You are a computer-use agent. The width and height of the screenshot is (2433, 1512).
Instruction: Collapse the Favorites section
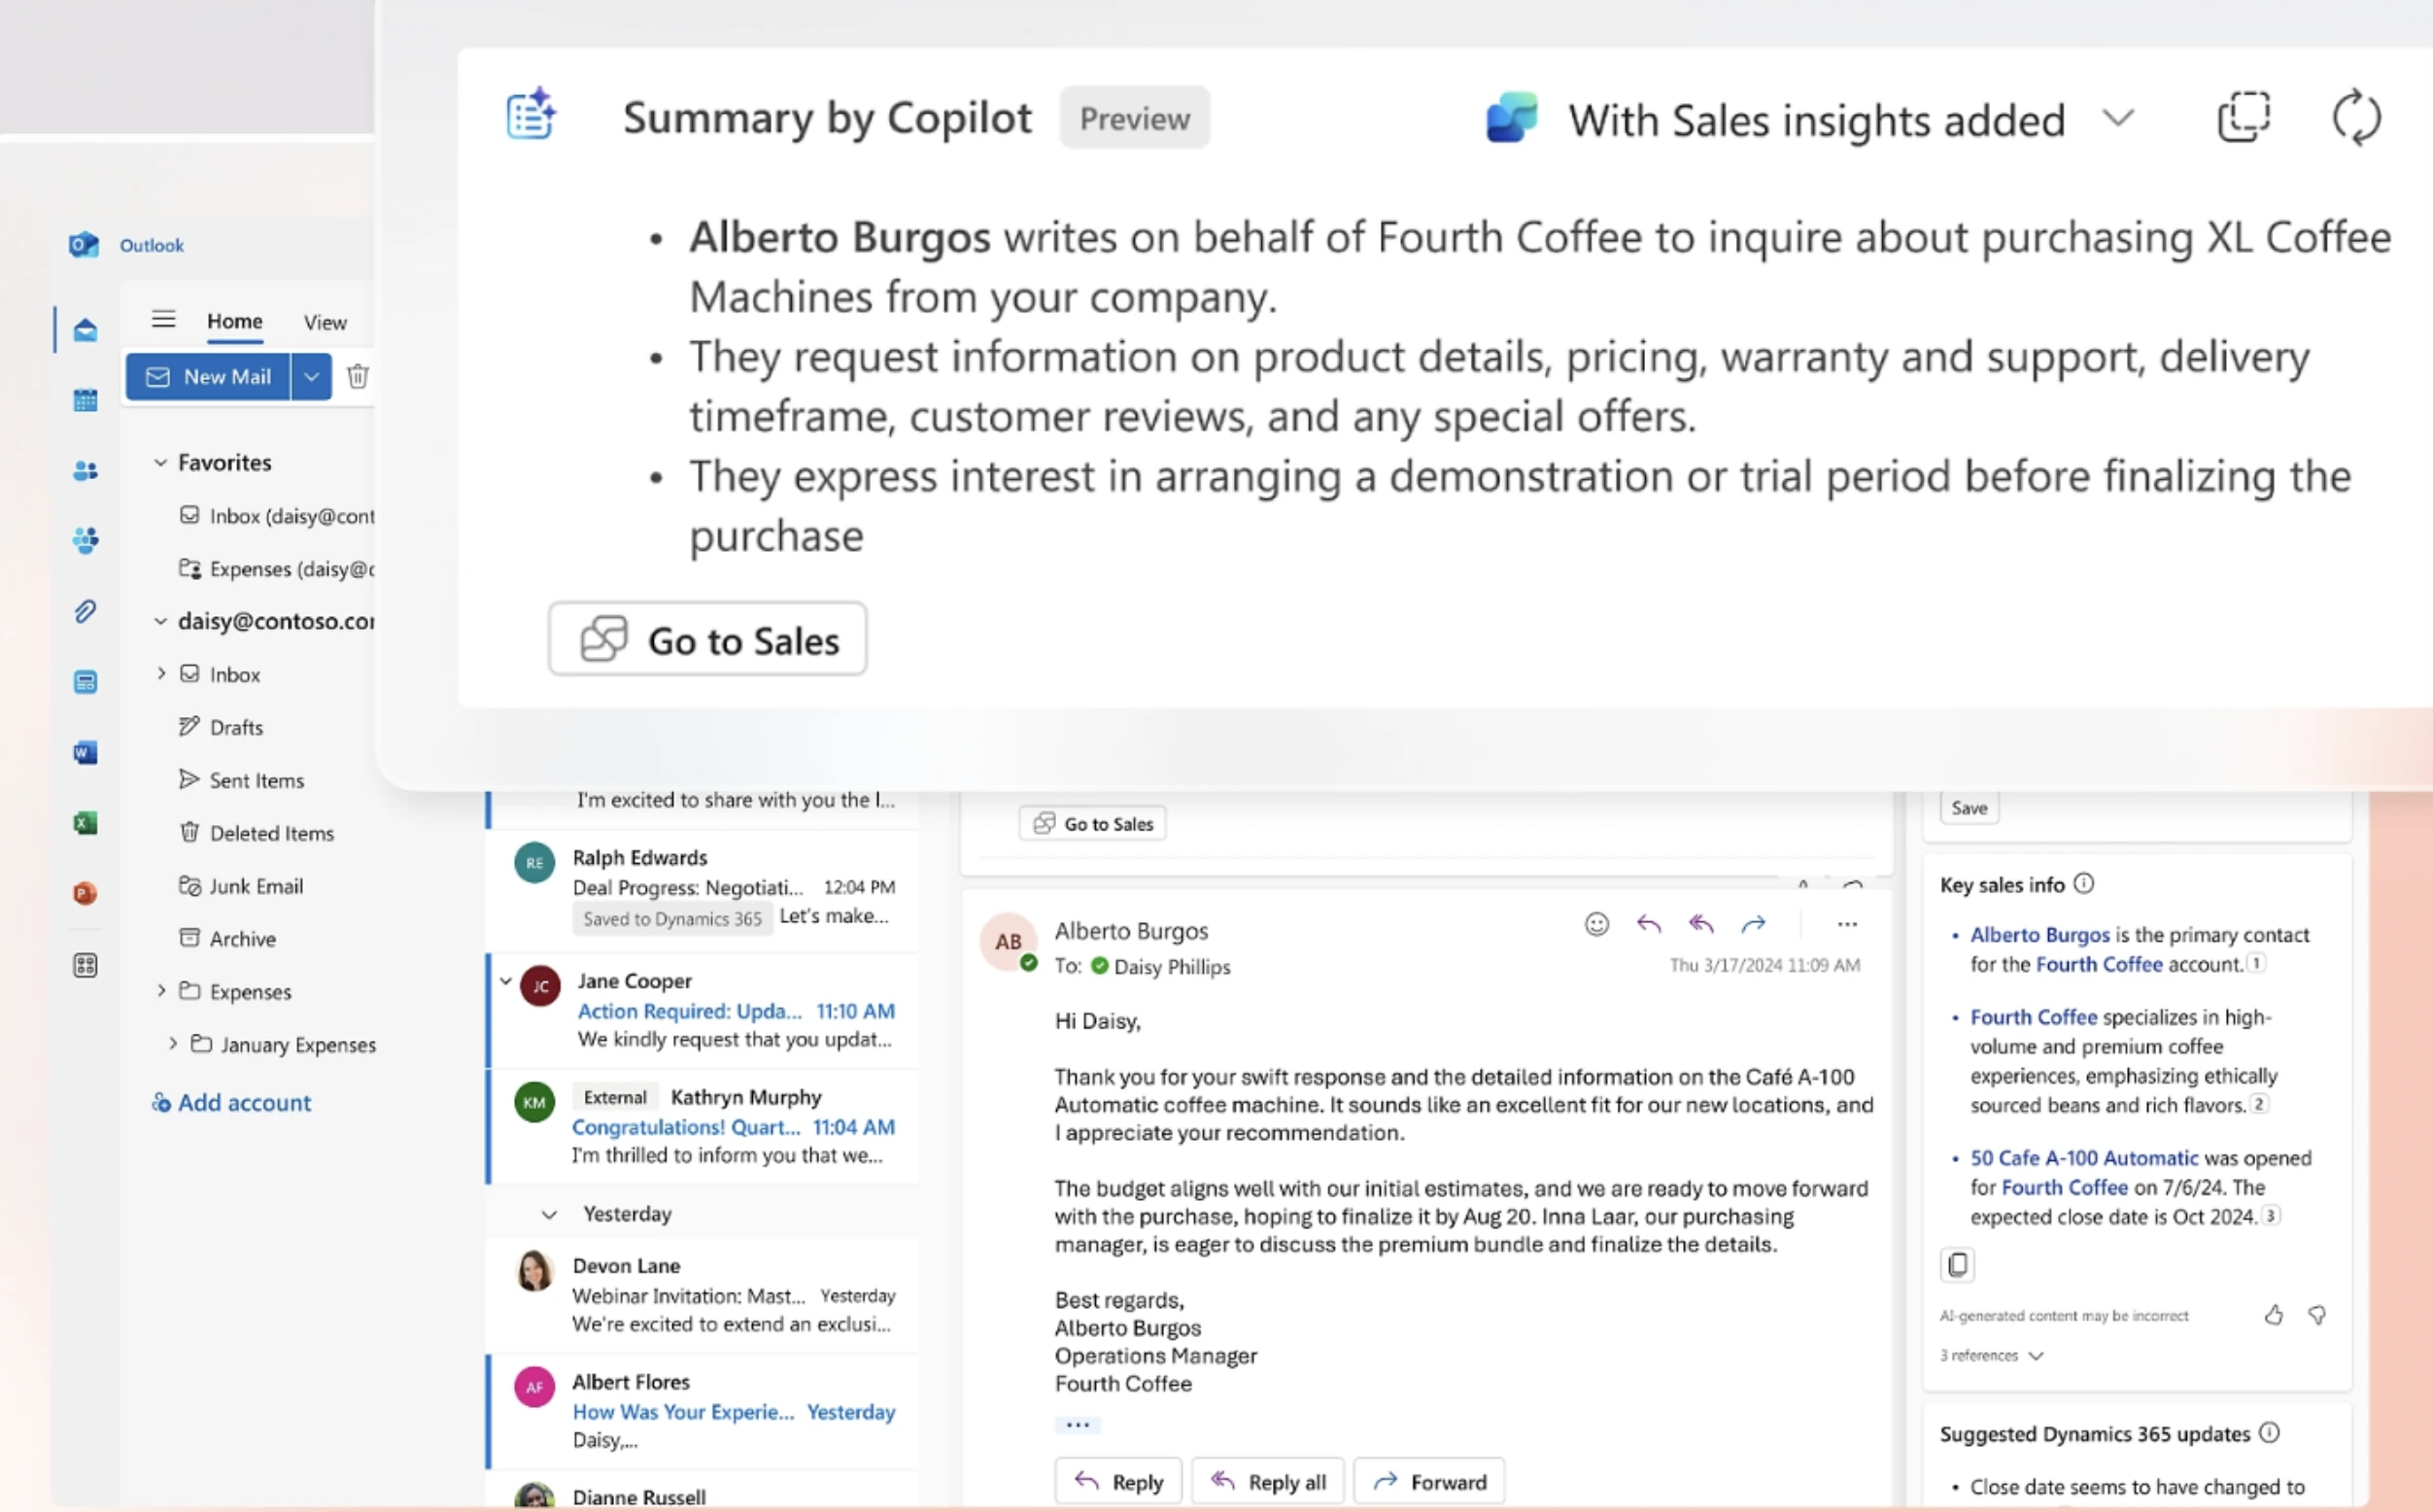pos(160,462)
